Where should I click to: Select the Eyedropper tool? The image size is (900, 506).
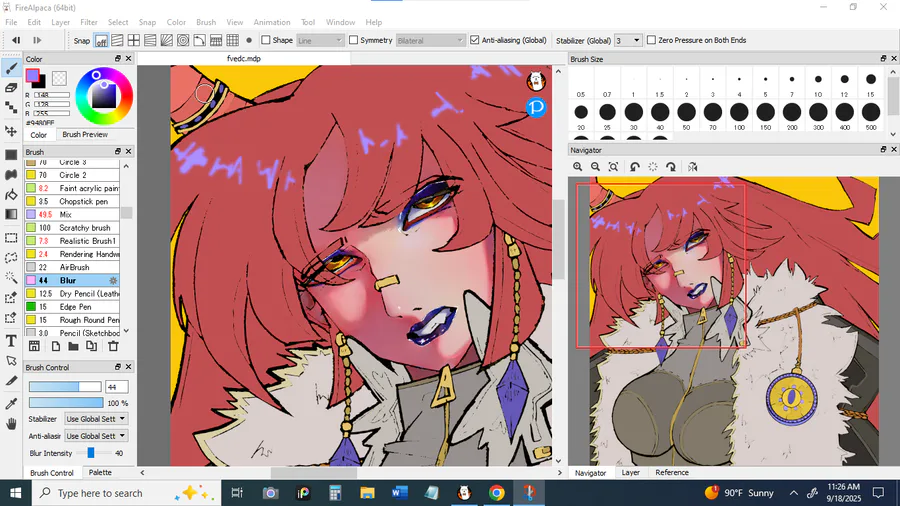(11, 404)
